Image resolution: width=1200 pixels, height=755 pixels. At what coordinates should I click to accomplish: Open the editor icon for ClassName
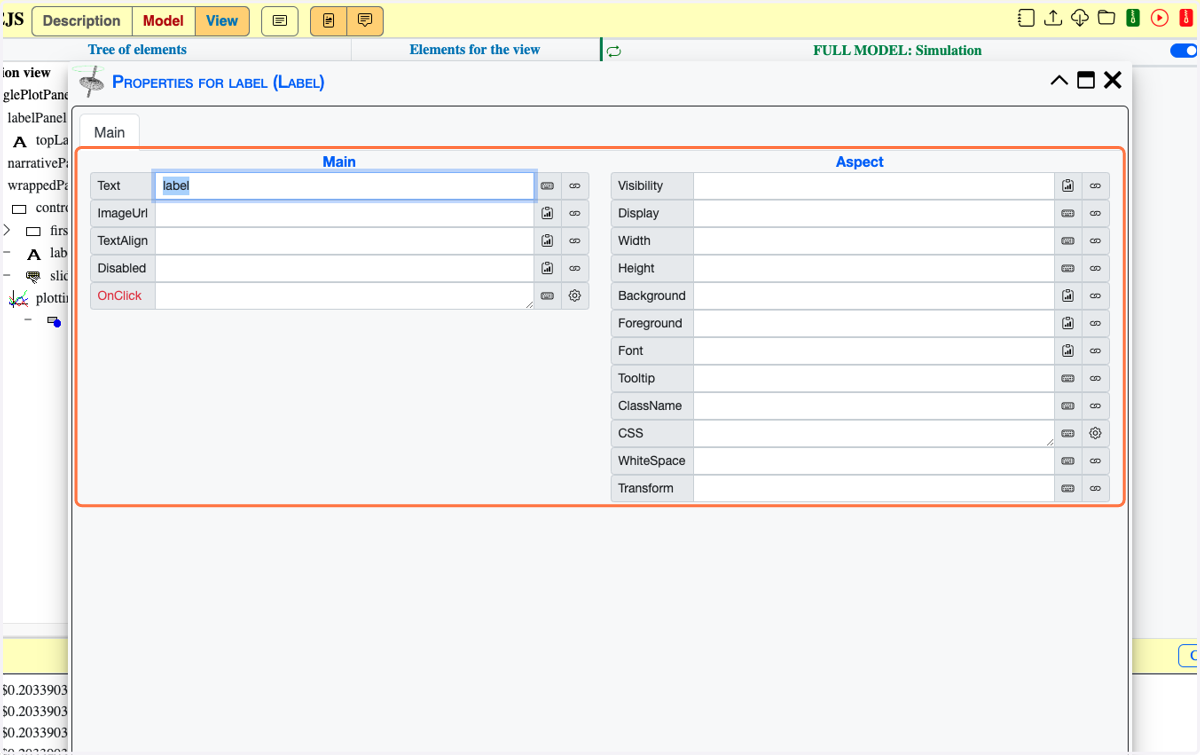coord(1068,406)
